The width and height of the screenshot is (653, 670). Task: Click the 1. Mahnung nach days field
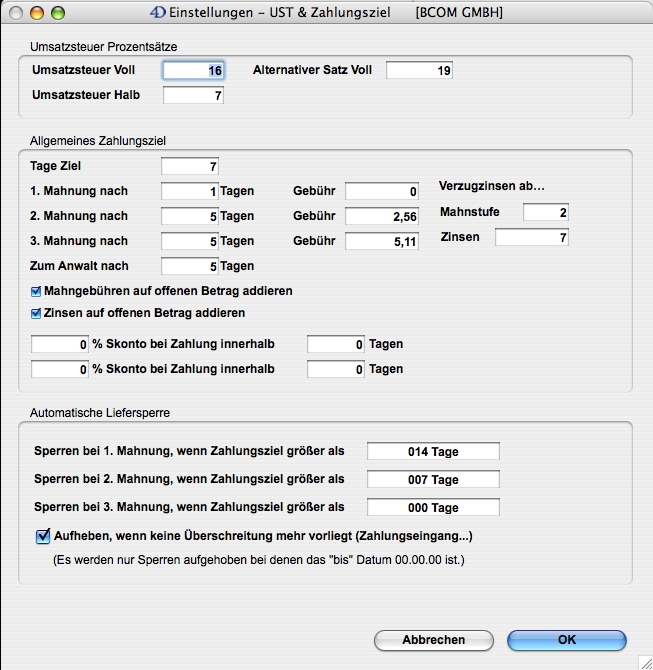click(x=189, y=191)
